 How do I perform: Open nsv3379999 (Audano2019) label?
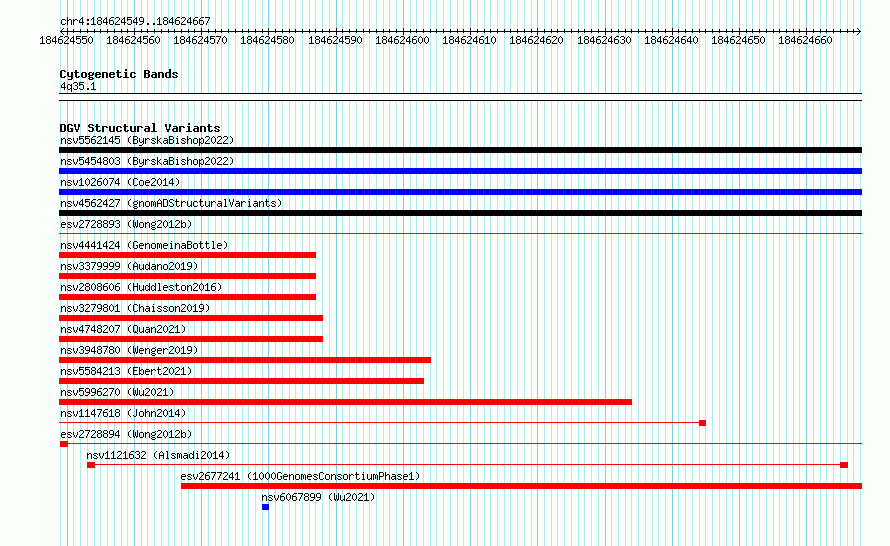pos(129,266)
